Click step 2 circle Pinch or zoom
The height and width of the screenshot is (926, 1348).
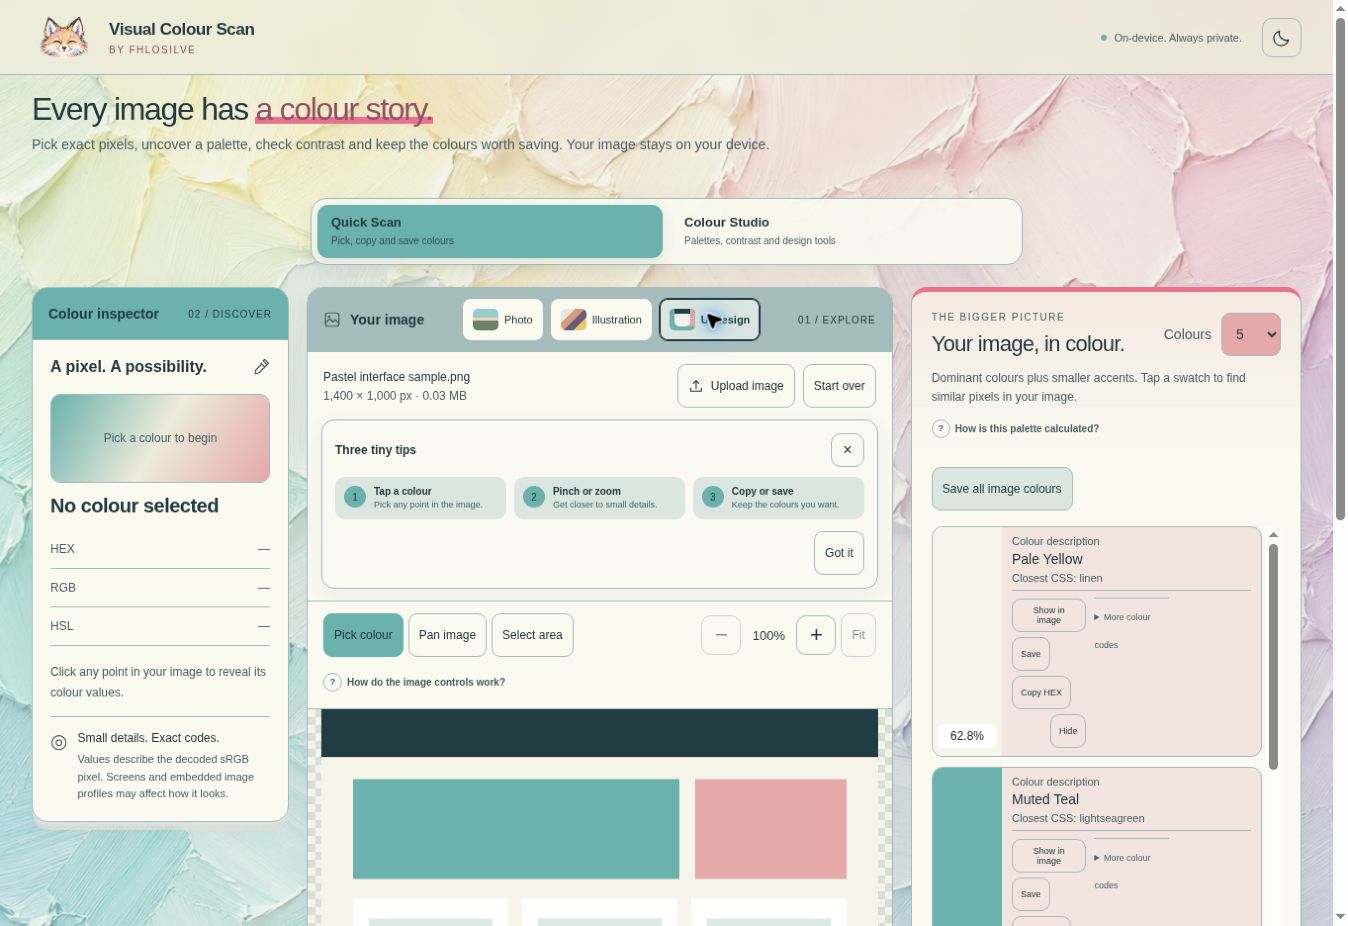coord(534,497)
